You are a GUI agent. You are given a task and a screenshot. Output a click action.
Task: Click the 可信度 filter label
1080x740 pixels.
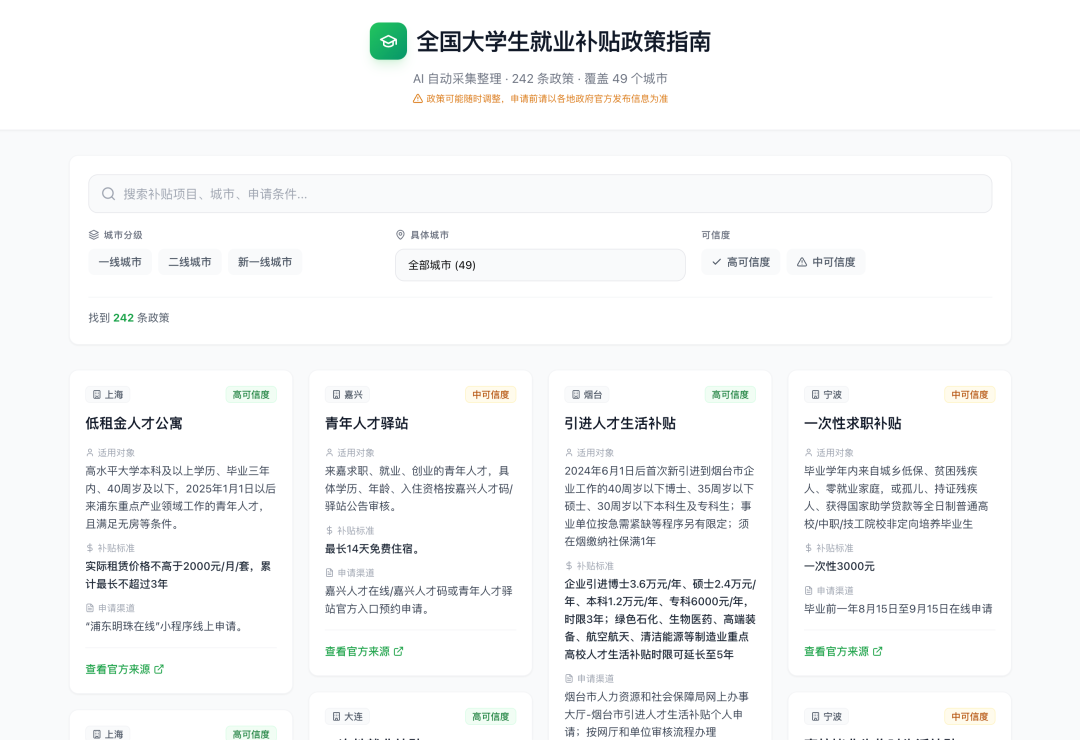coord(716,235)
